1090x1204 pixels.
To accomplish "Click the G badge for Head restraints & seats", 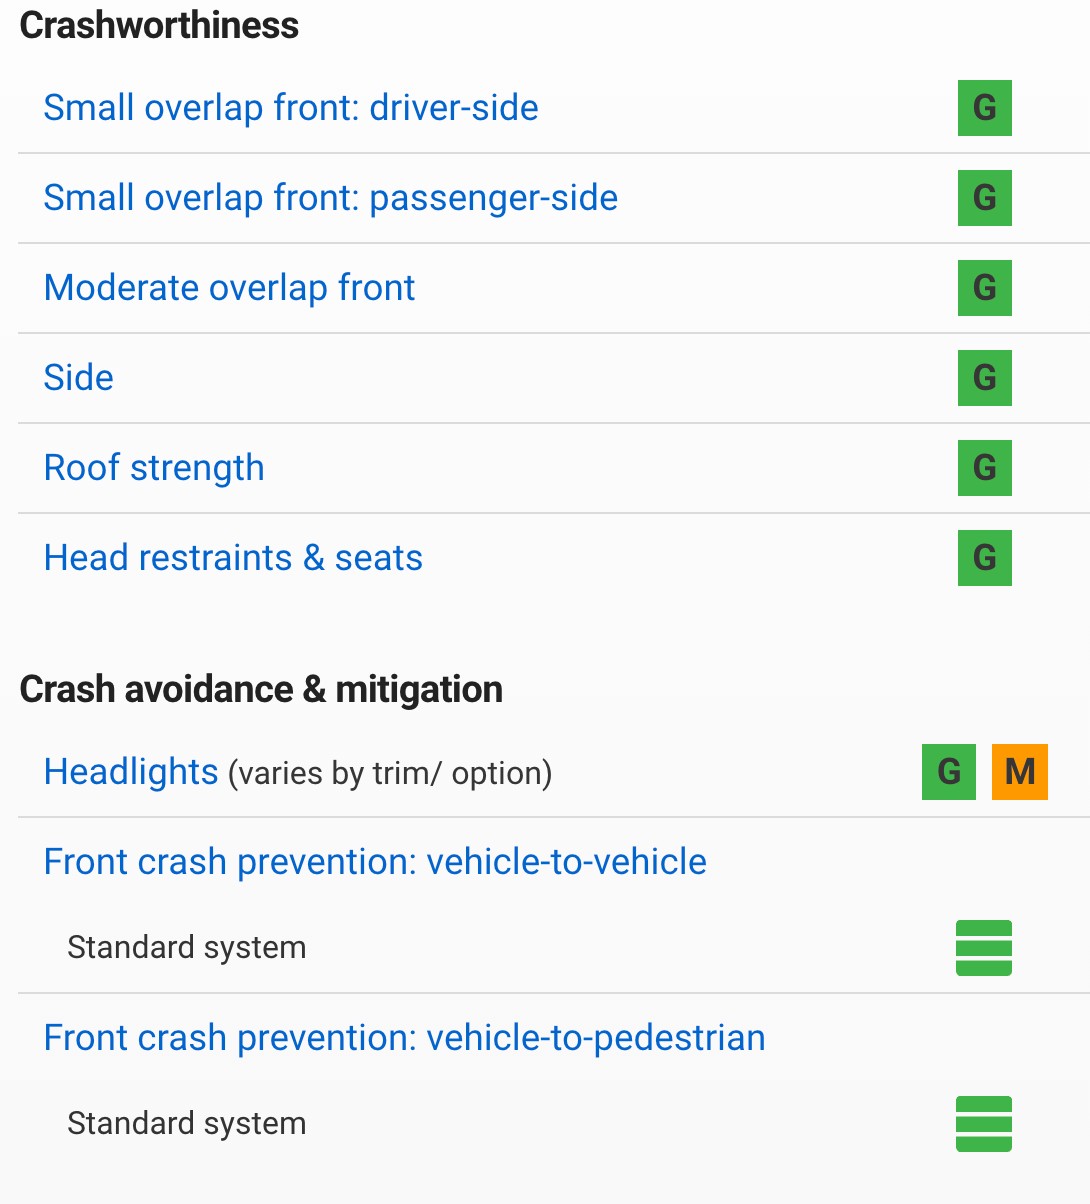I will point(985,558).
